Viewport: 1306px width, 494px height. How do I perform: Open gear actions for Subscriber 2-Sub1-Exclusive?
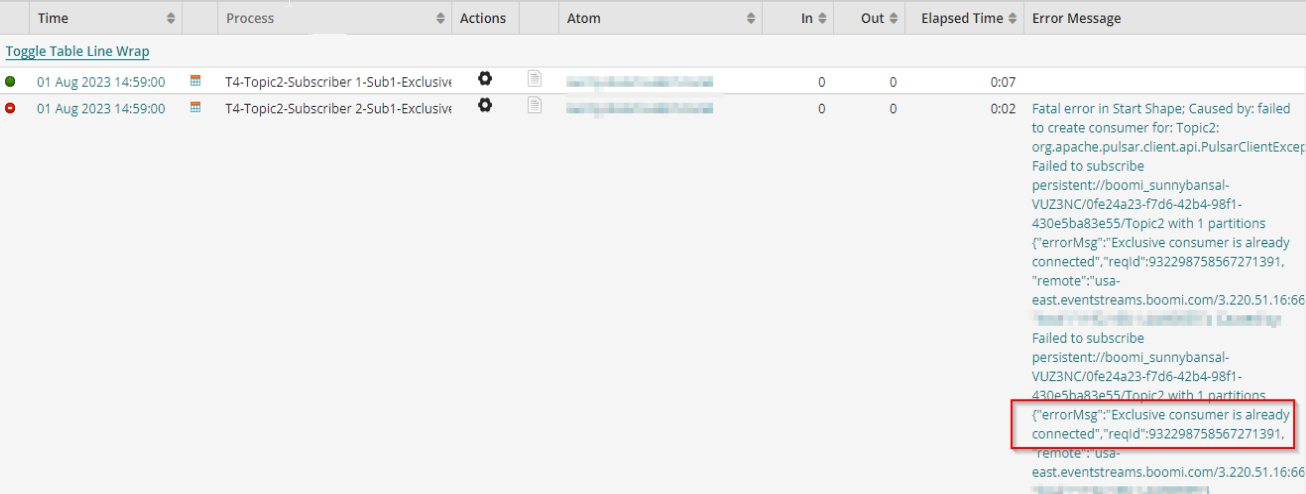(485, 105)
